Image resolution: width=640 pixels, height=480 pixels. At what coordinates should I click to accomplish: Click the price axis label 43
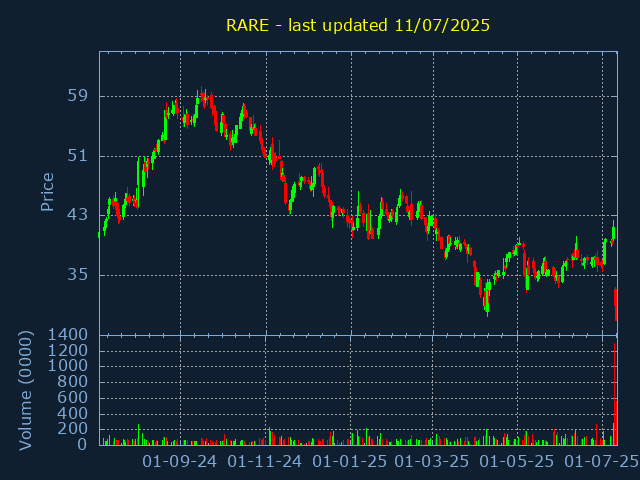click(78, 215)
